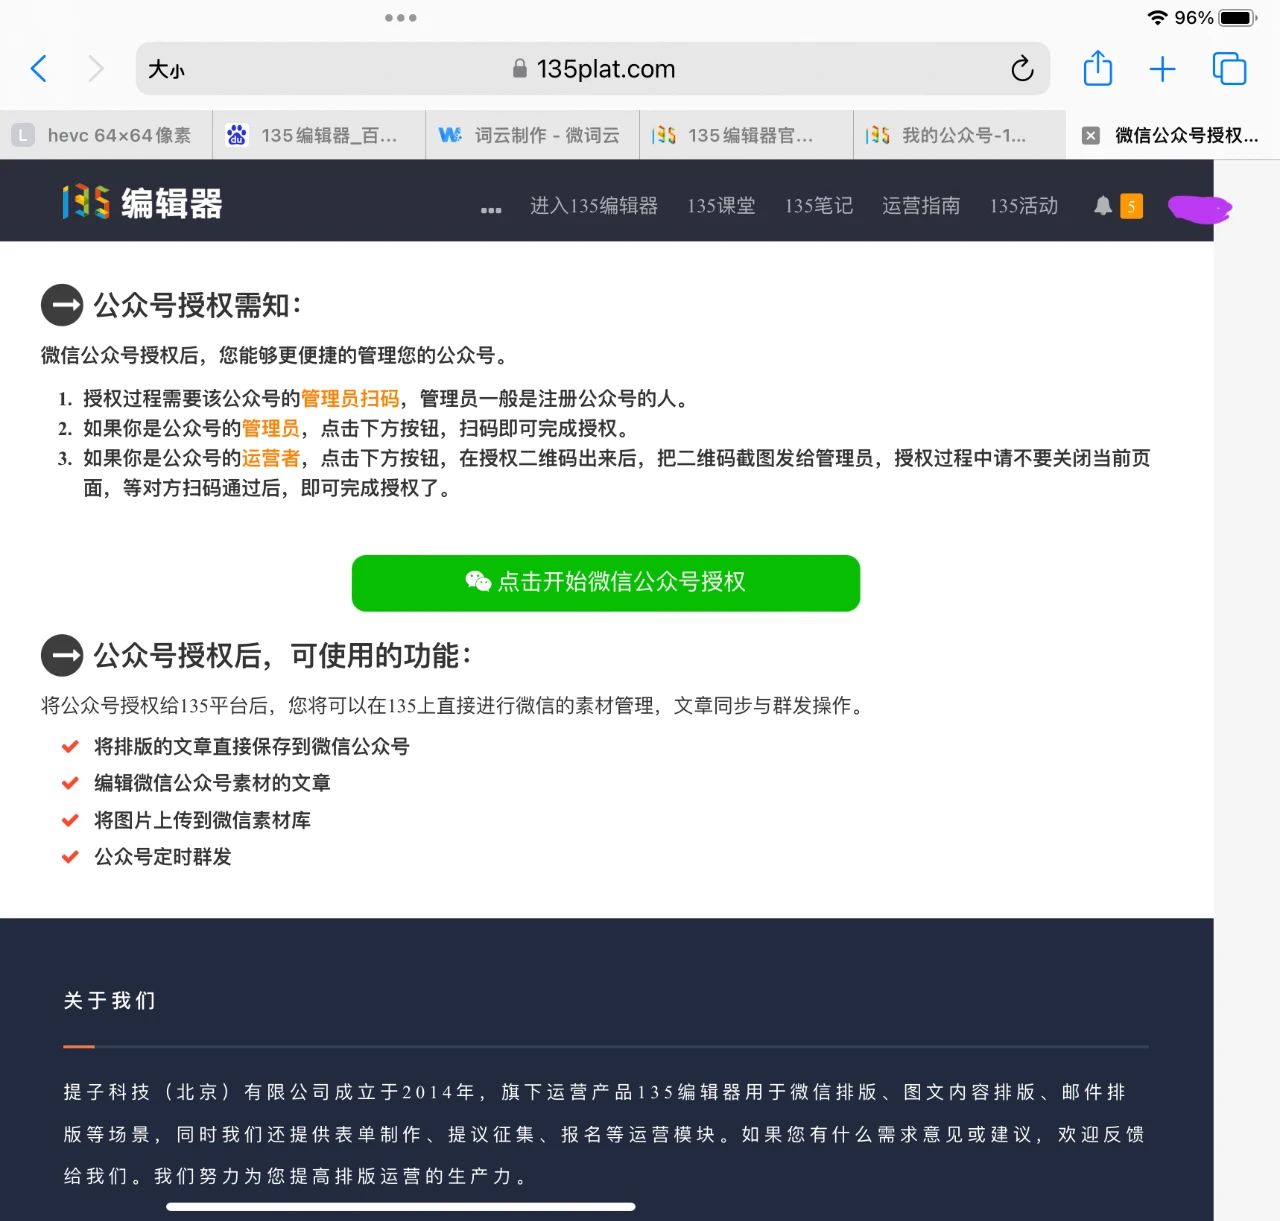Click orange 管理员扫码 text

point(350,399)
